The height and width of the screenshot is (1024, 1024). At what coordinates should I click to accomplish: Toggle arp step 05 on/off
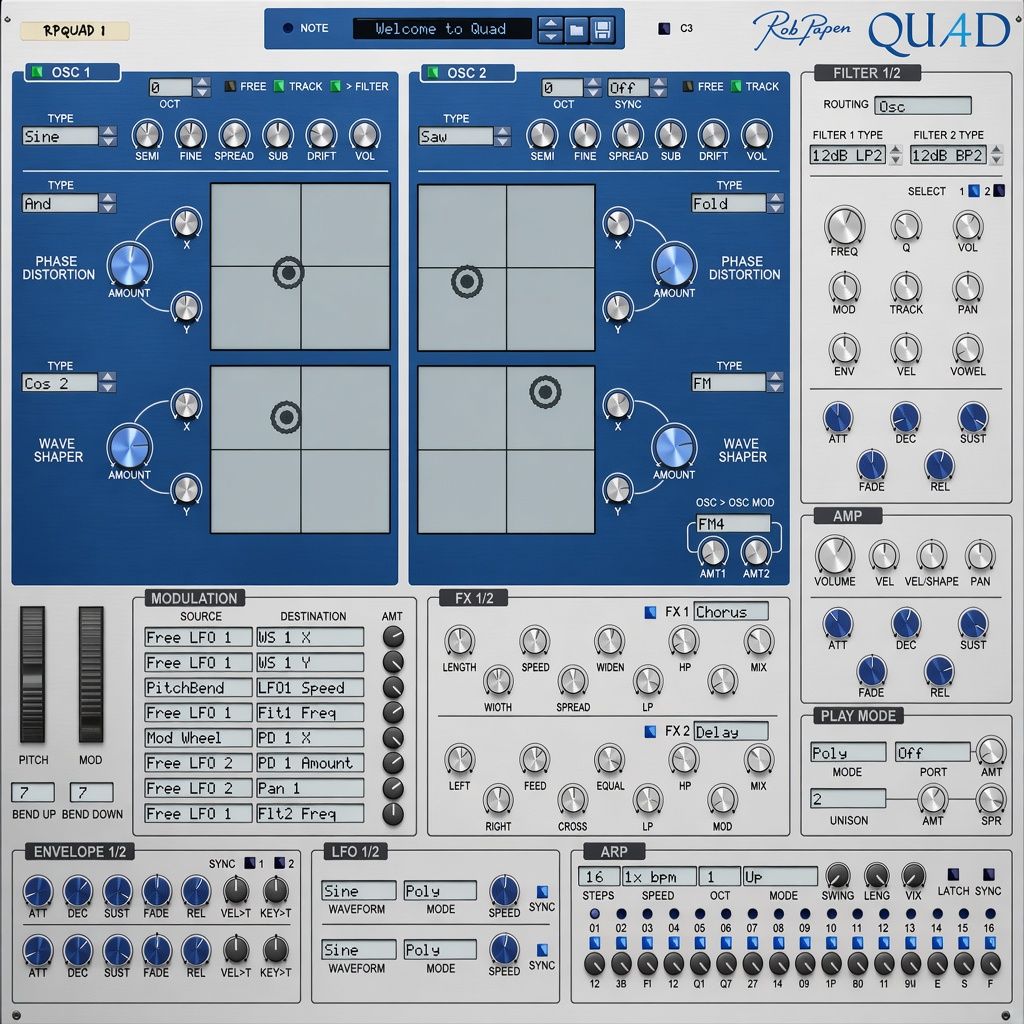(699, 942)
